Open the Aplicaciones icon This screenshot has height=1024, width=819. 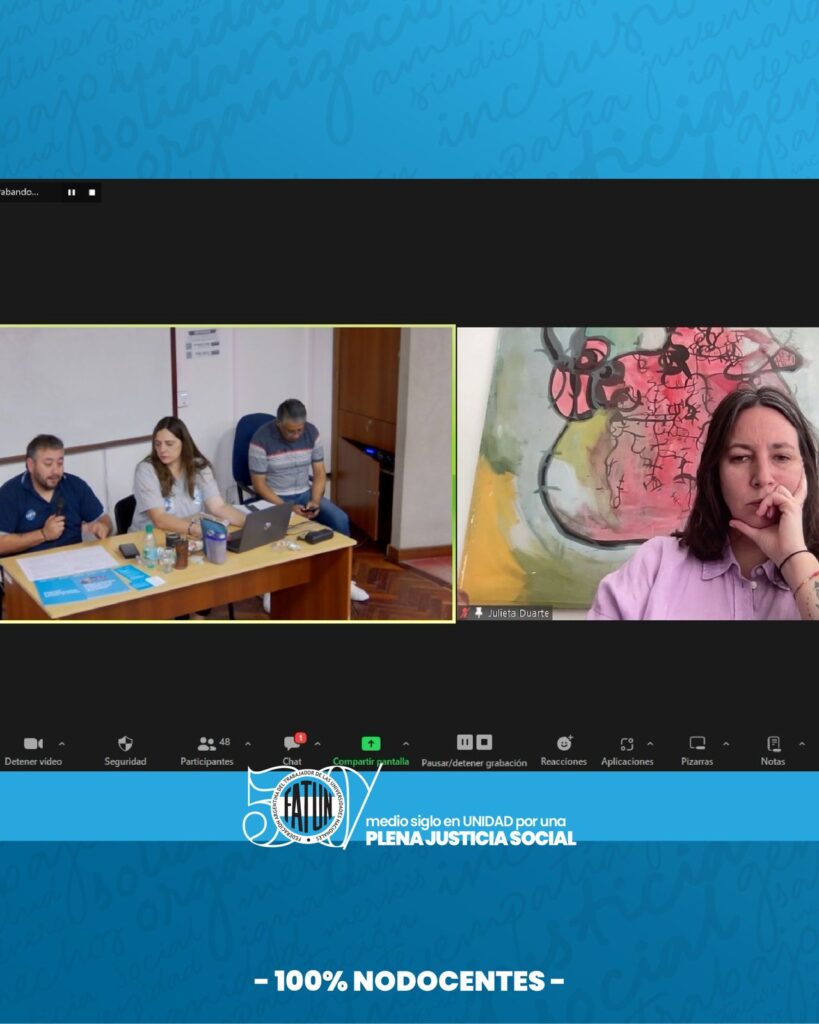pos(626,744)
